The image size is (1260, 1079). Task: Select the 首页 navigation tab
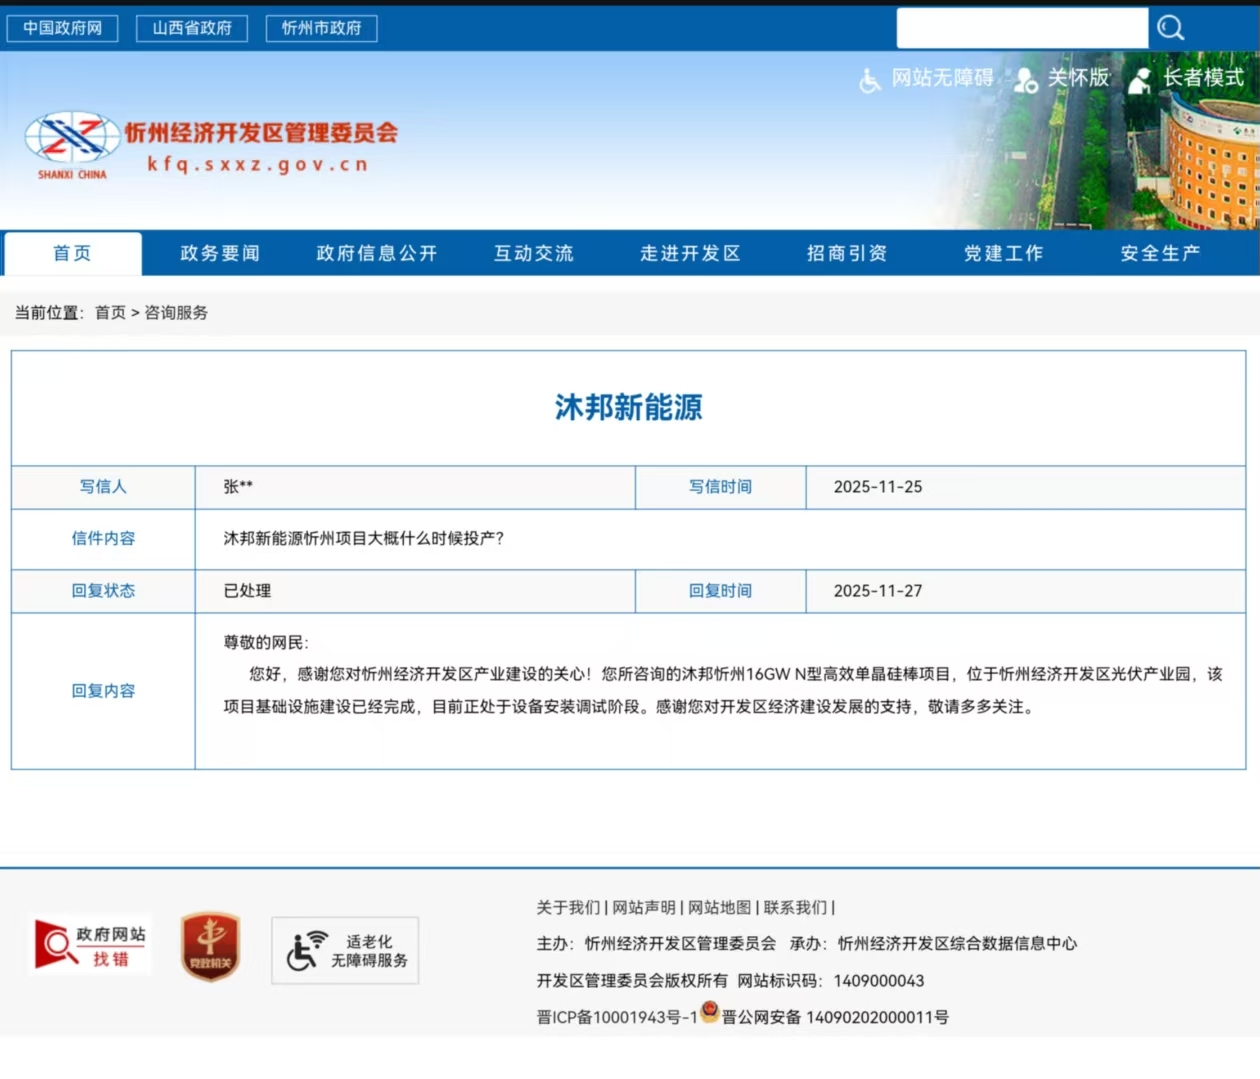73,253
